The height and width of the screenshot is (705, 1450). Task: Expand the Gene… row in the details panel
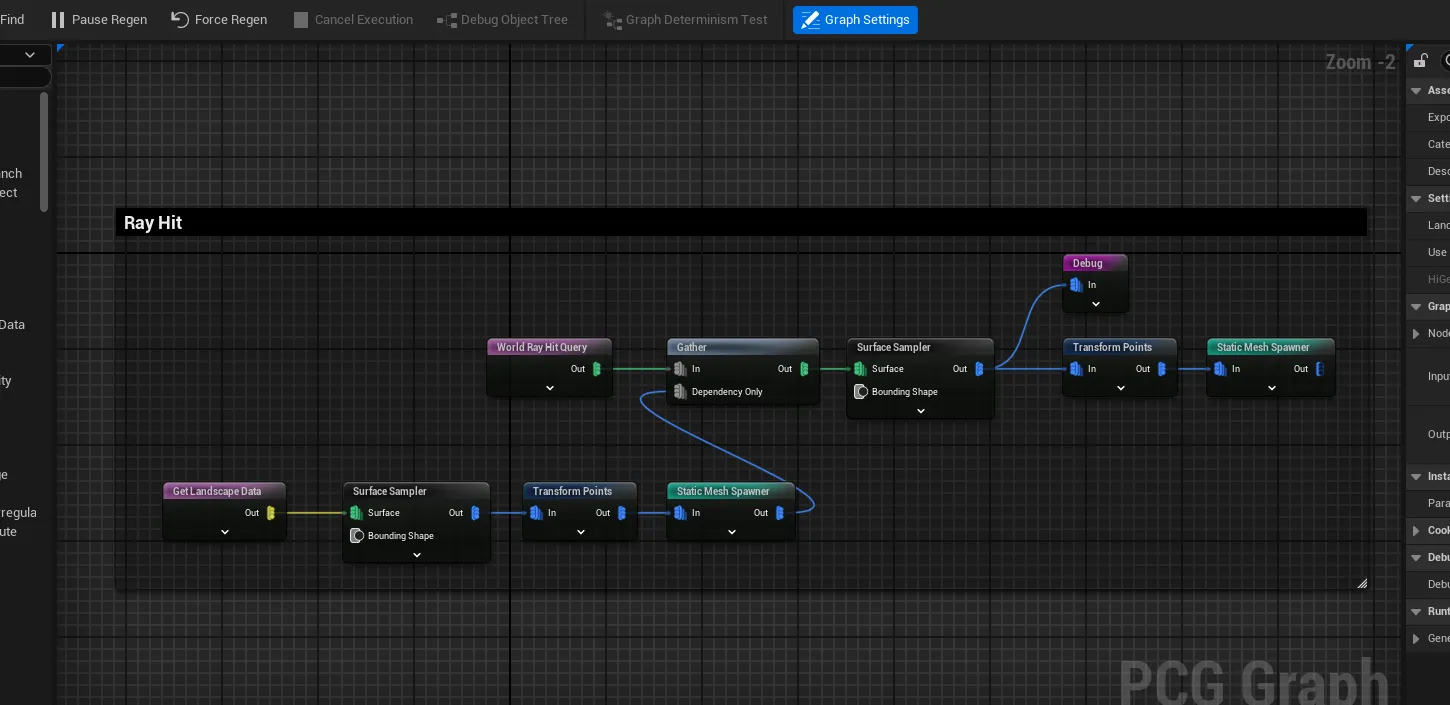(x=1416, y=638)
